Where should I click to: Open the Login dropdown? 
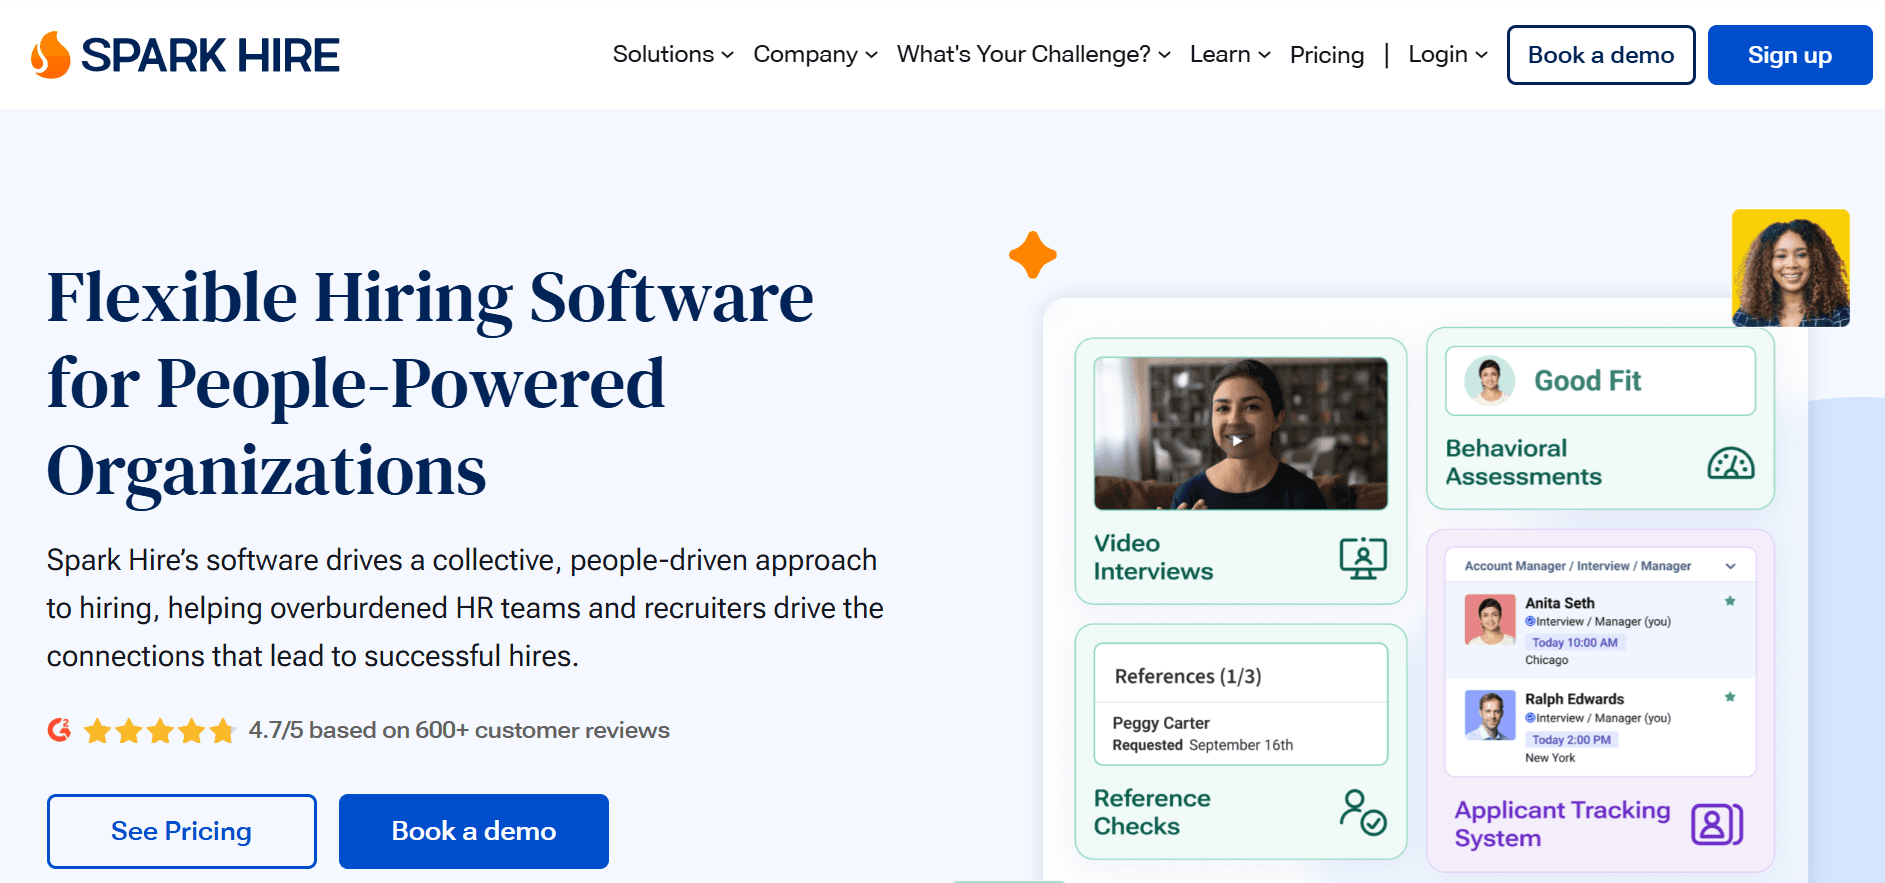(1448, 54)
